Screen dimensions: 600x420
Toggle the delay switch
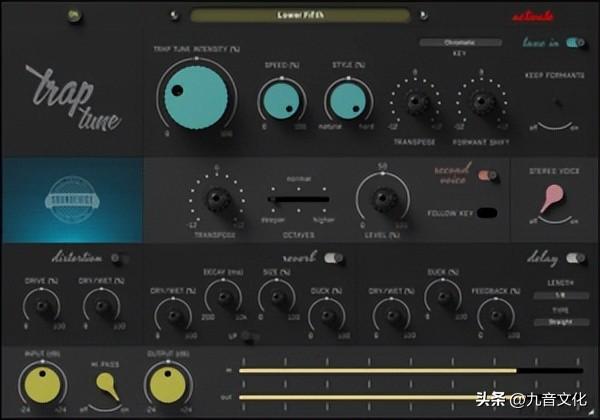click(576, 258)
